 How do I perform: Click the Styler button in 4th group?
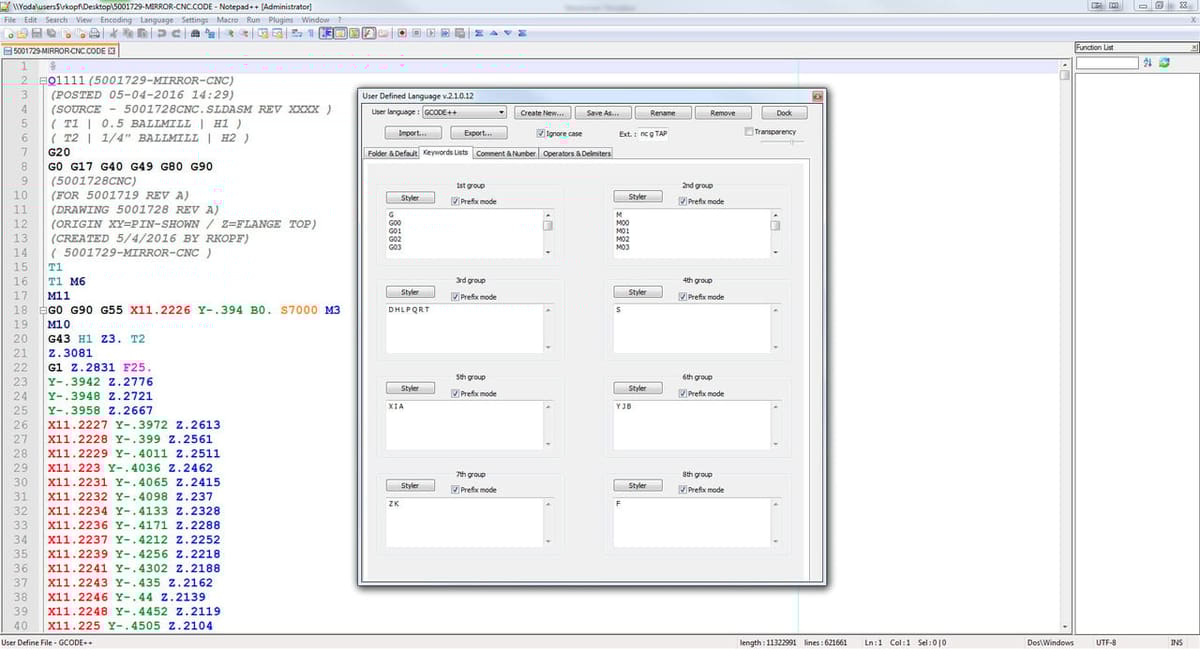click(637, 292)
